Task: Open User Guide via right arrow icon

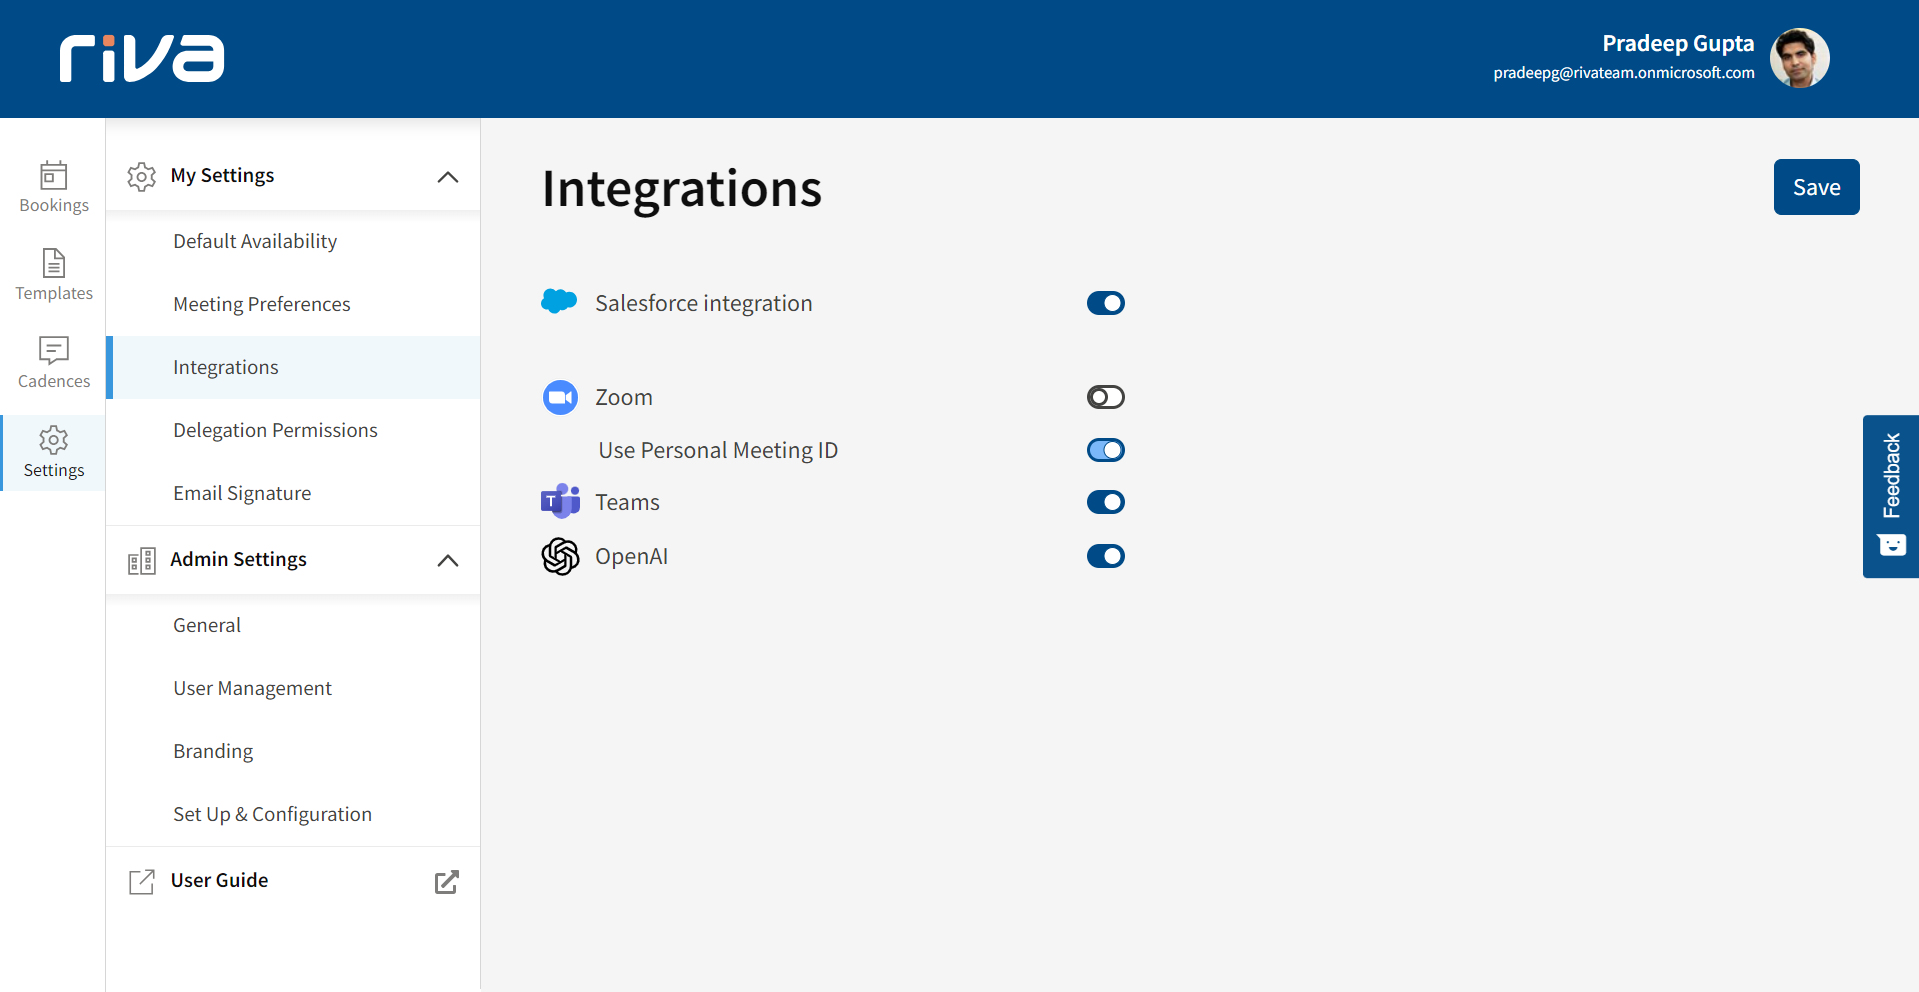Action: coord(447,882)
